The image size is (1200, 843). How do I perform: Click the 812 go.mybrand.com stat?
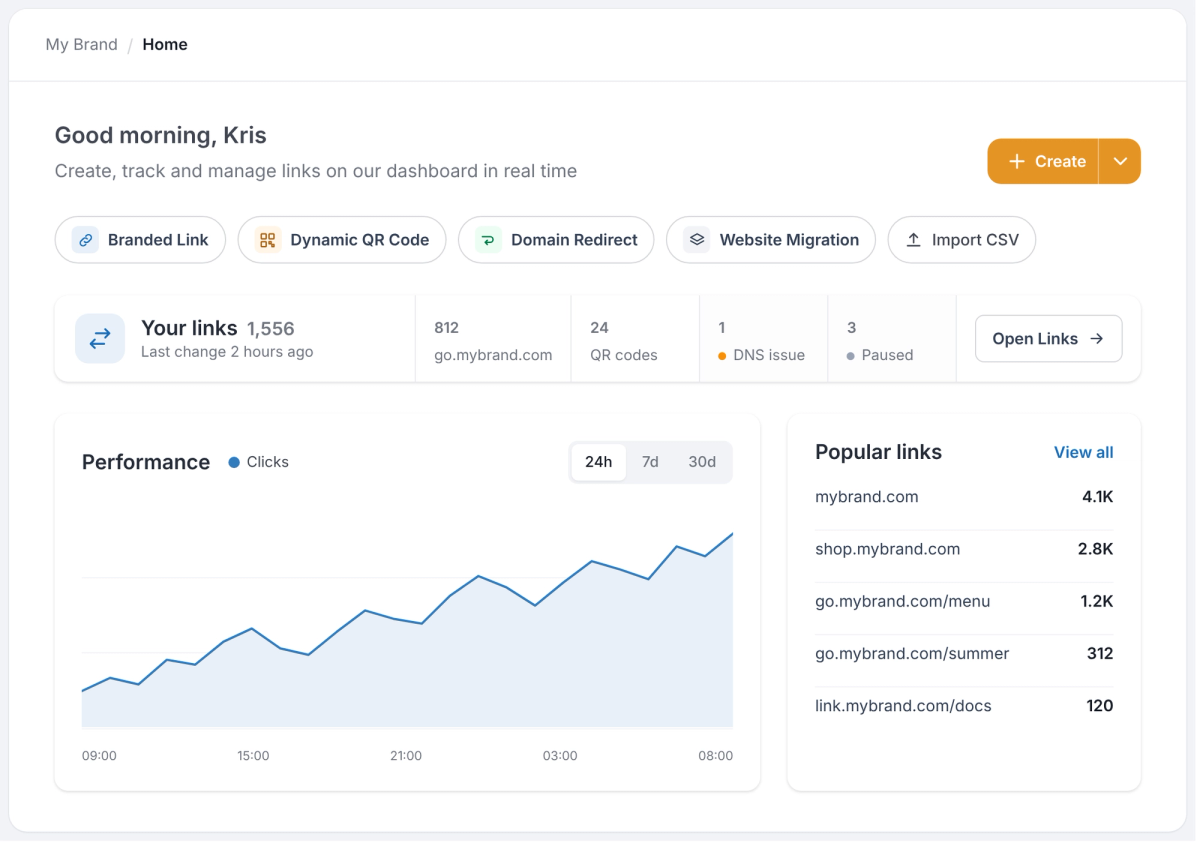click(x=493, y=339)
